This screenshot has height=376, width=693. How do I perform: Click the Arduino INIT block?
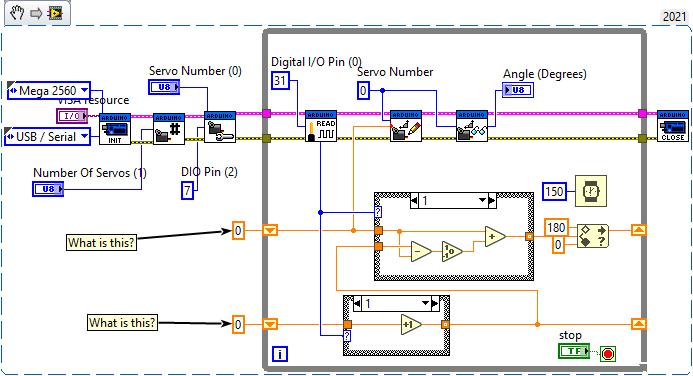pos(115,129)
